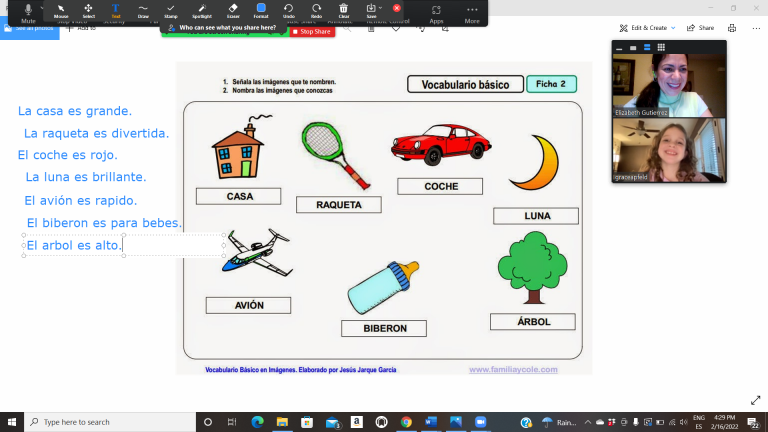
Task: Switch to Photos app on taskbar
Action: pyautogui.click(x=456, y=422)
